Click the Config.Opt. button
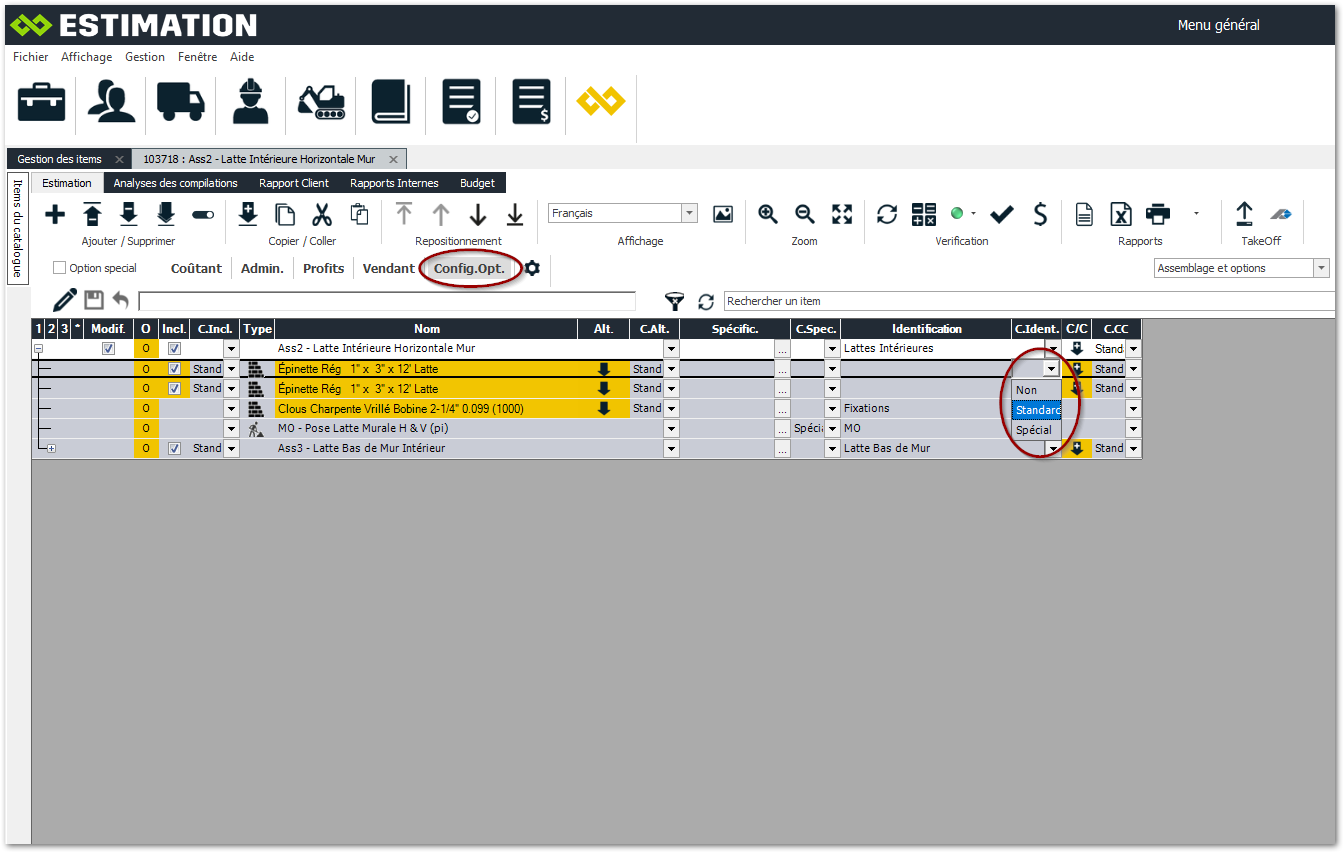 tap(469, 268)
